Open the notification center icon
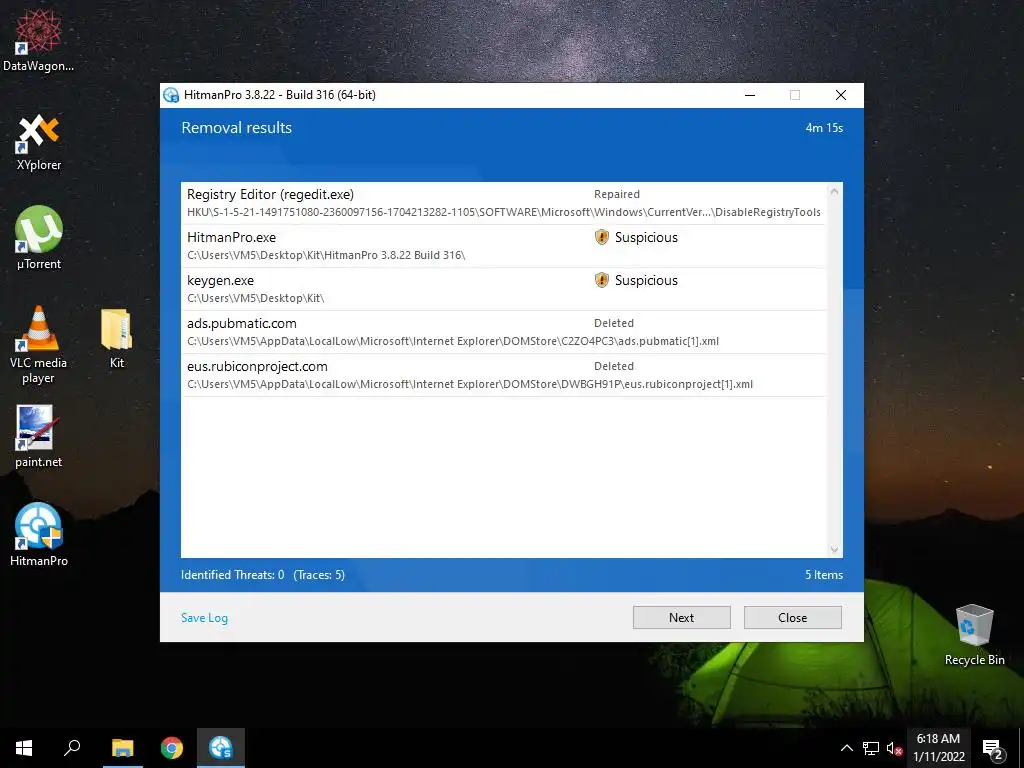 click(993, 749)
